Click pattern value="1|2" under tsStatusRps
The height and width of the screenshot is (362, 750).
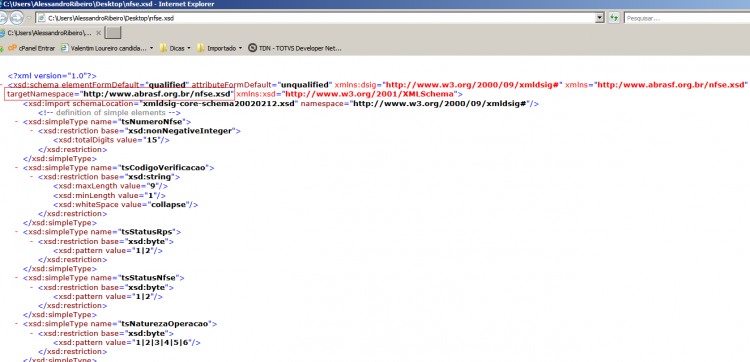pyautogui.click(x=108, y=251)
